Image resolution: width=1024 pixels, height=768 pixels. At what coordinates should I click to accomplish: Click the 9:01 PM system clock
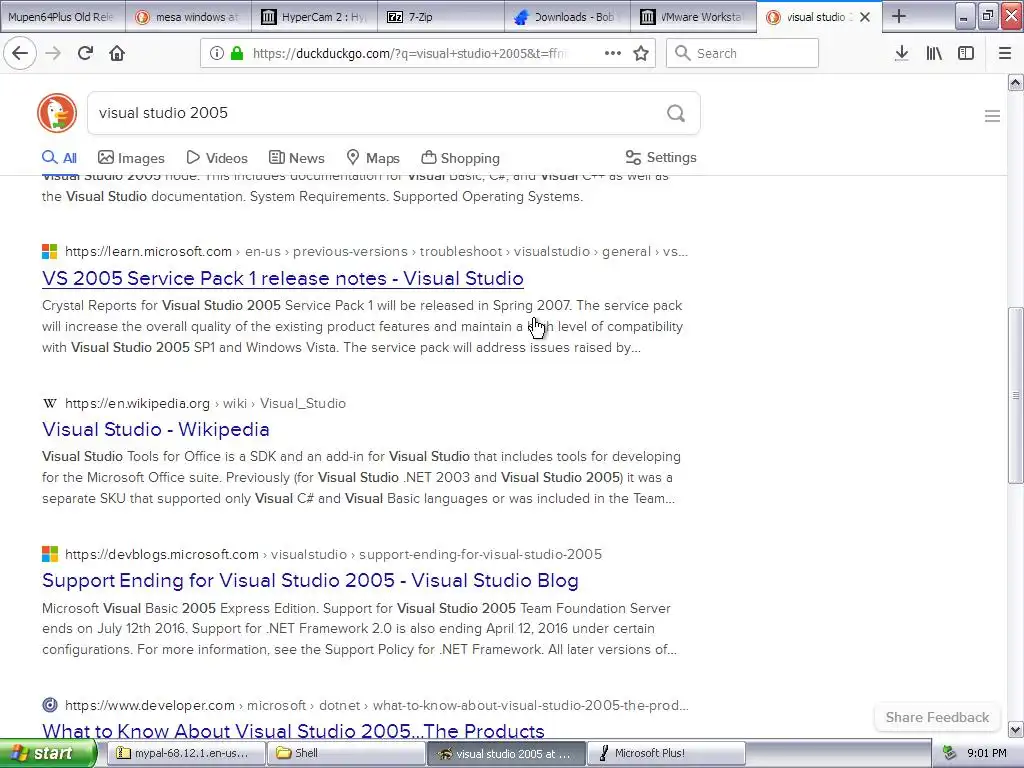[x=987, y=753]
